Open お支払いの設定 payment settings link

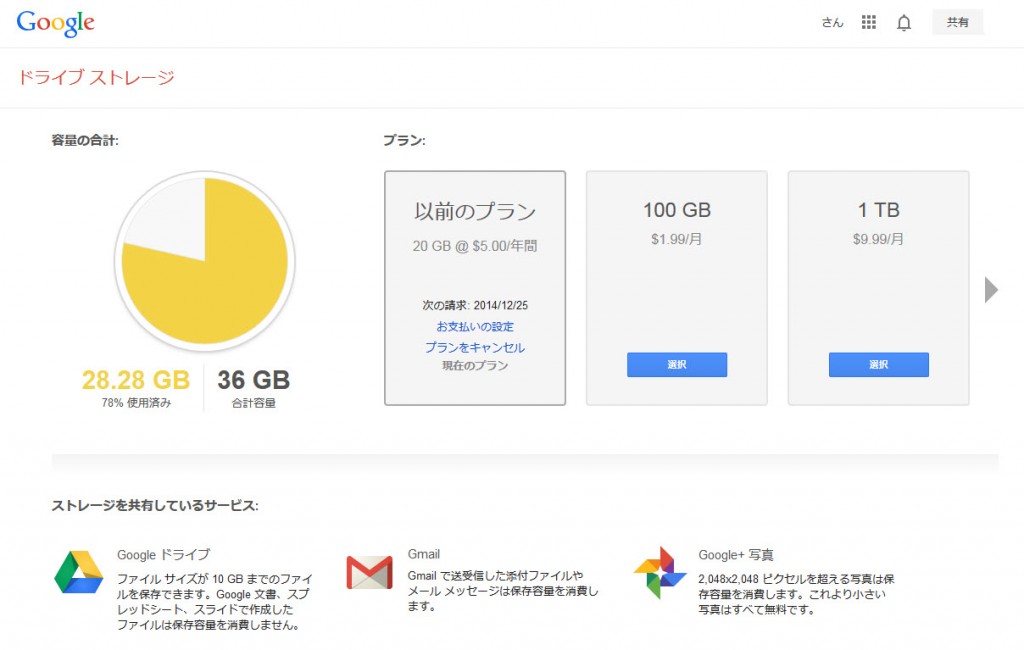click(475, 327)
